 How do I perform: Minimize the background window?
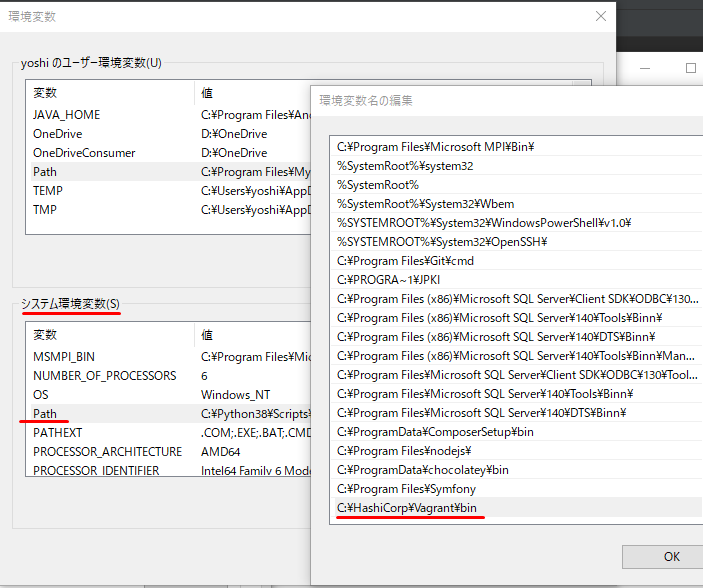[645, 68]
